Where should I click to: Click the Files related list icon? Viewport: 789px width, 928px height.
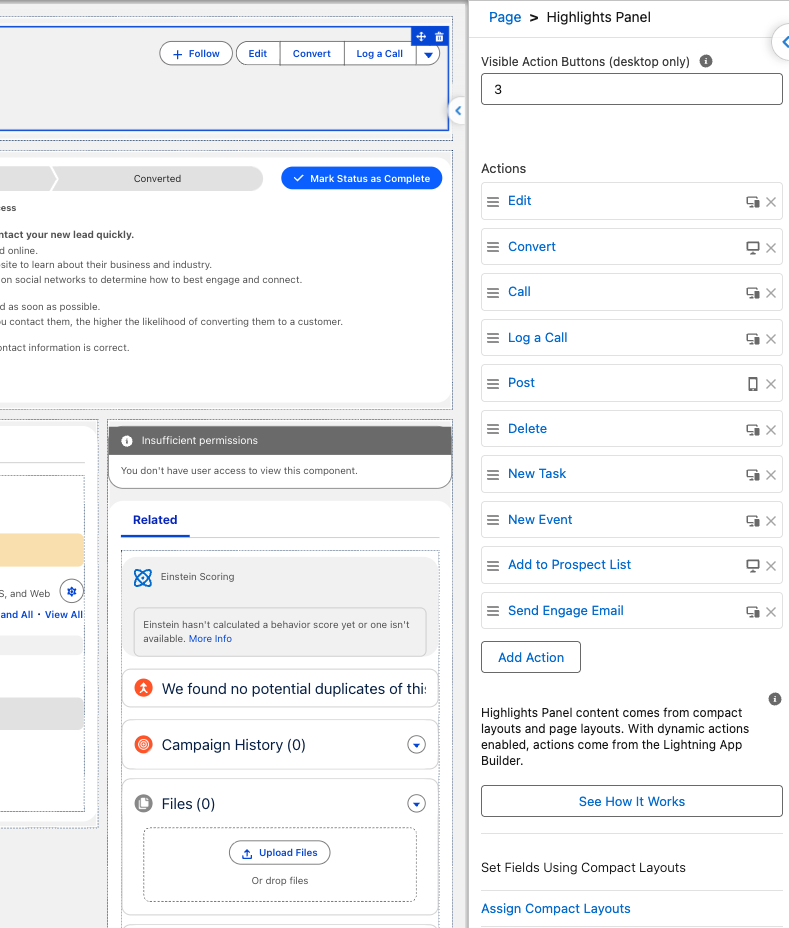point(143,803)
